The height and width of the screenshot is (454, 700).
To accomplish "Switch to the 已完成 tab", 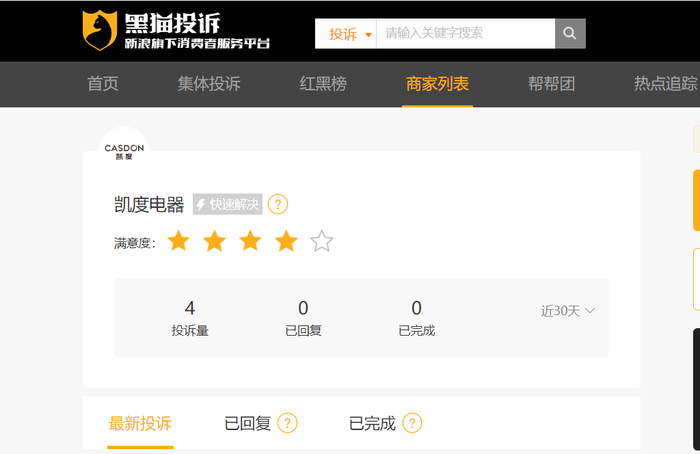I will pos(372,424).
